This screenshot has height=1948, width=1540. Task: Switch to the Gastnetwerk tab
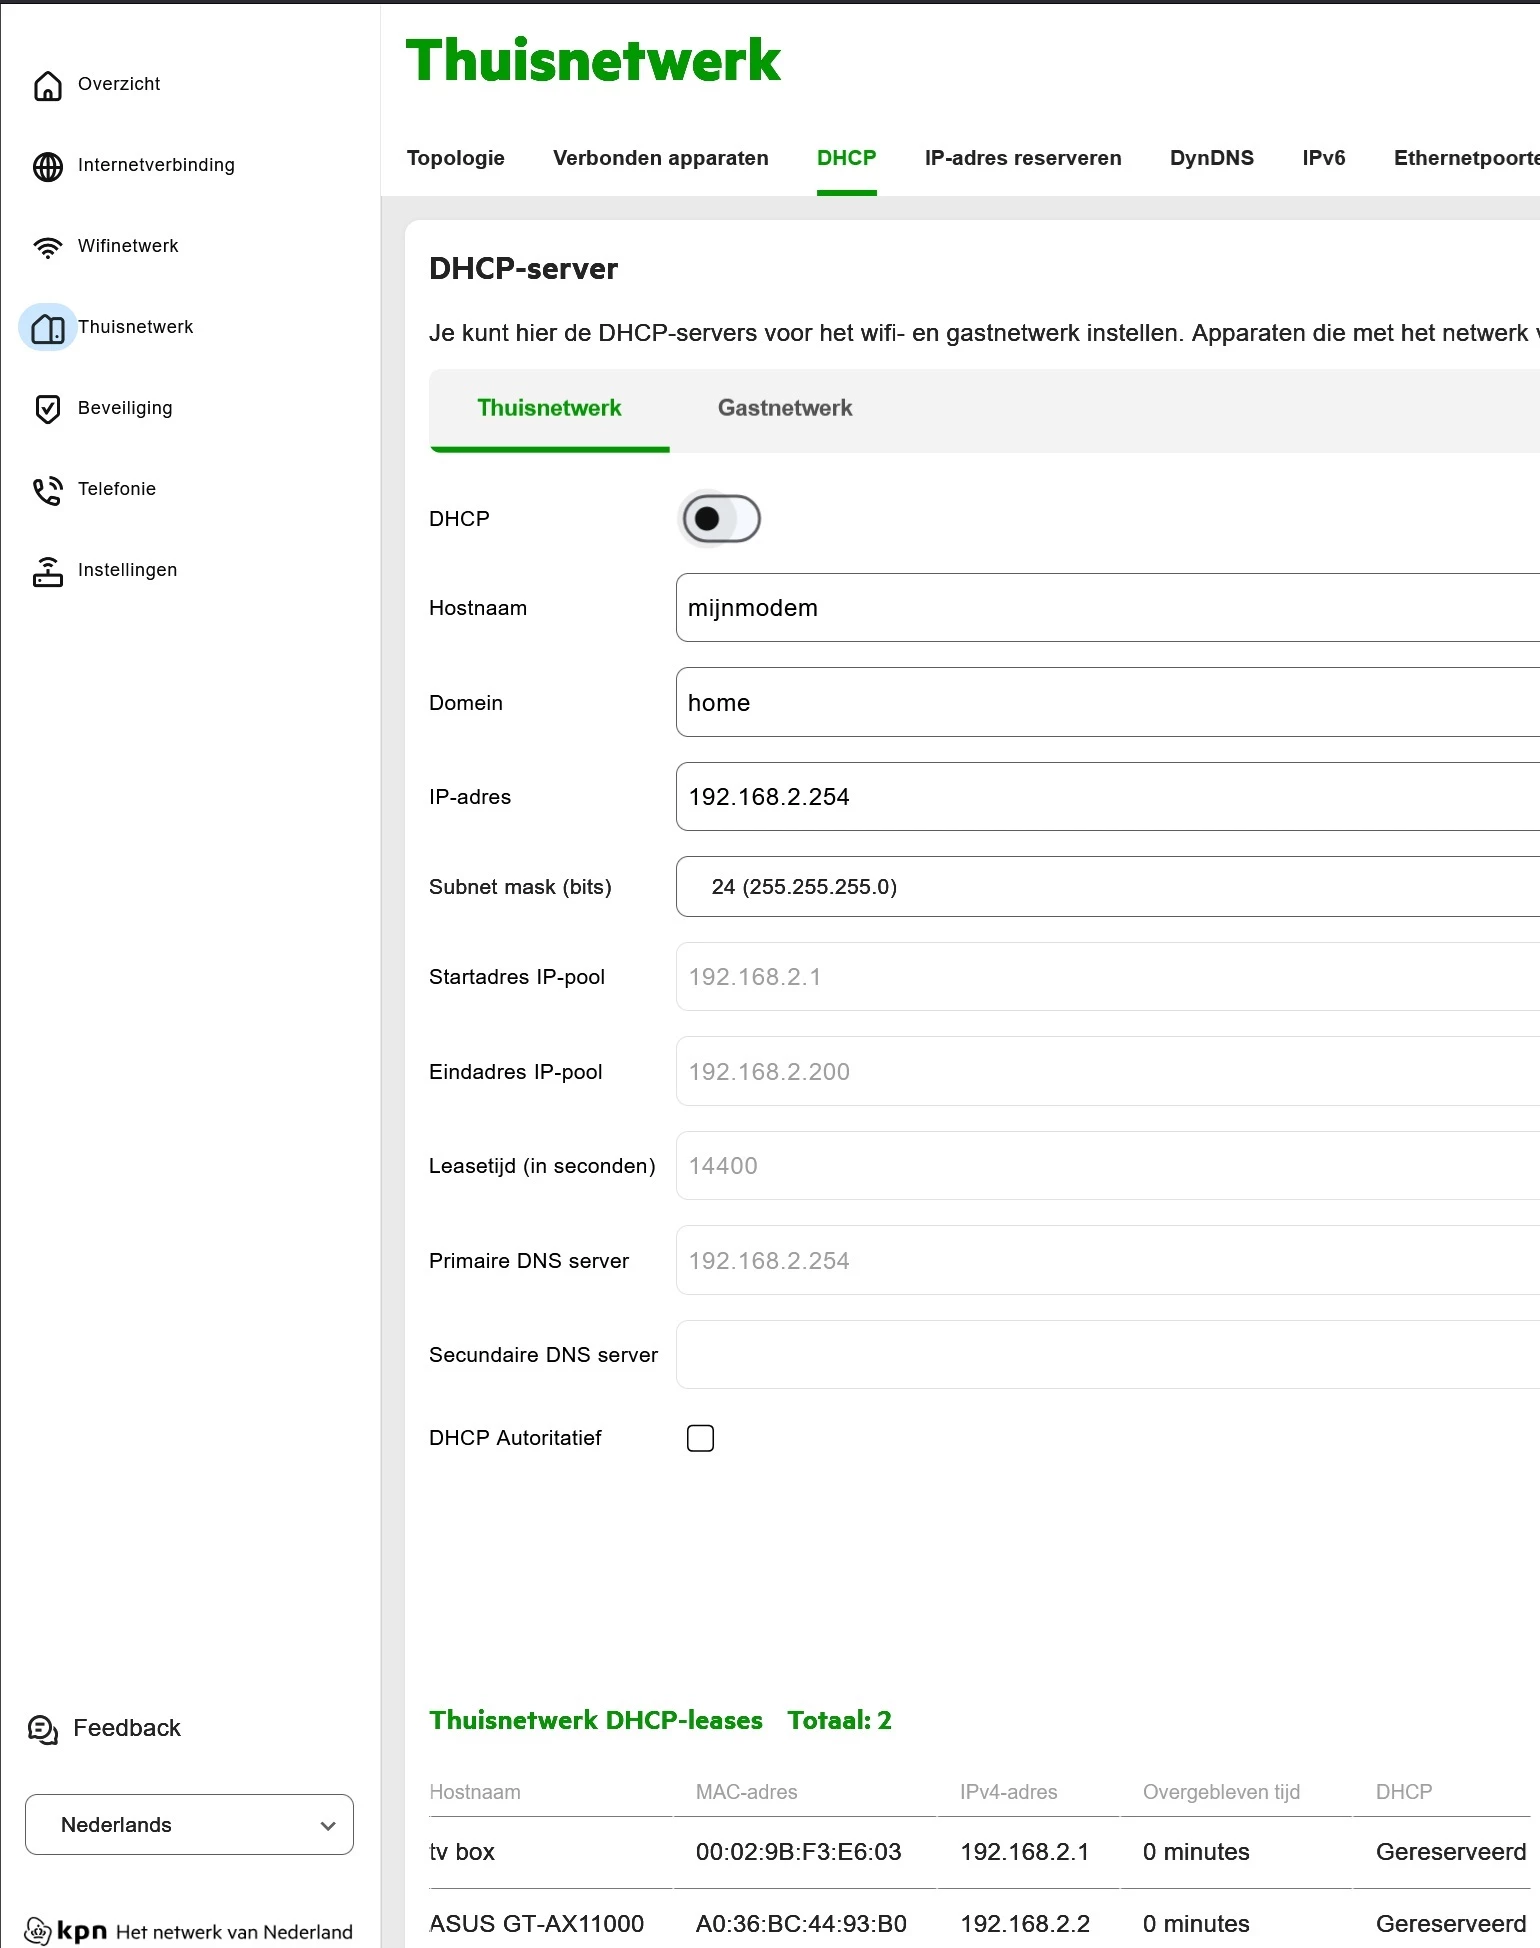tap(785, 408)
